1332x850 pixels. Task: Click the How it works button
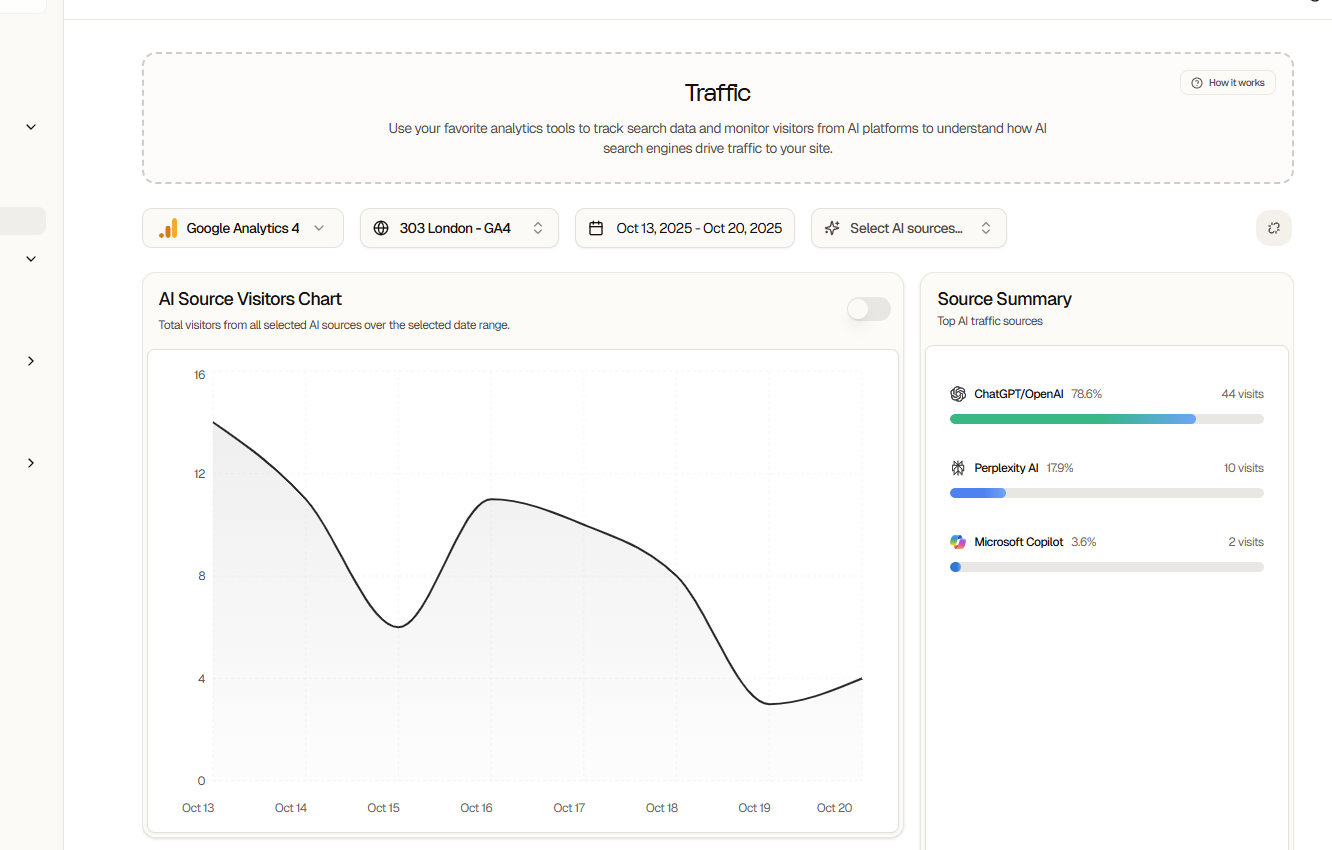(1227, 82)
